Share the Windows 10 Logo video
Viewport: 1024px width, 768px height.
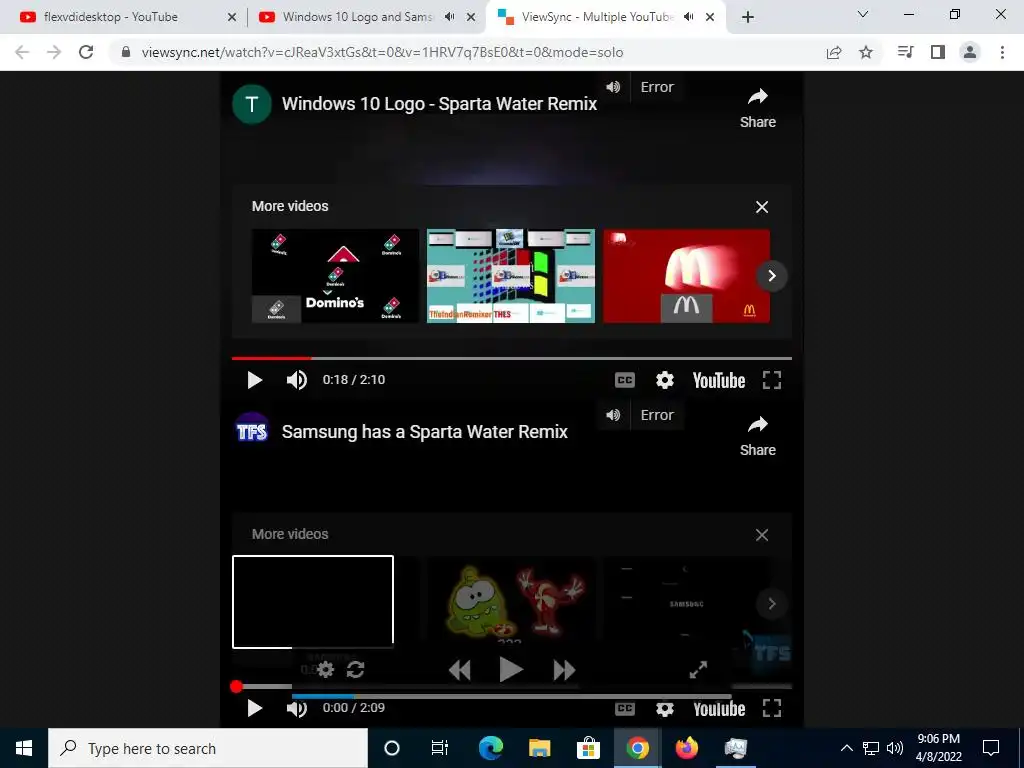758,108
